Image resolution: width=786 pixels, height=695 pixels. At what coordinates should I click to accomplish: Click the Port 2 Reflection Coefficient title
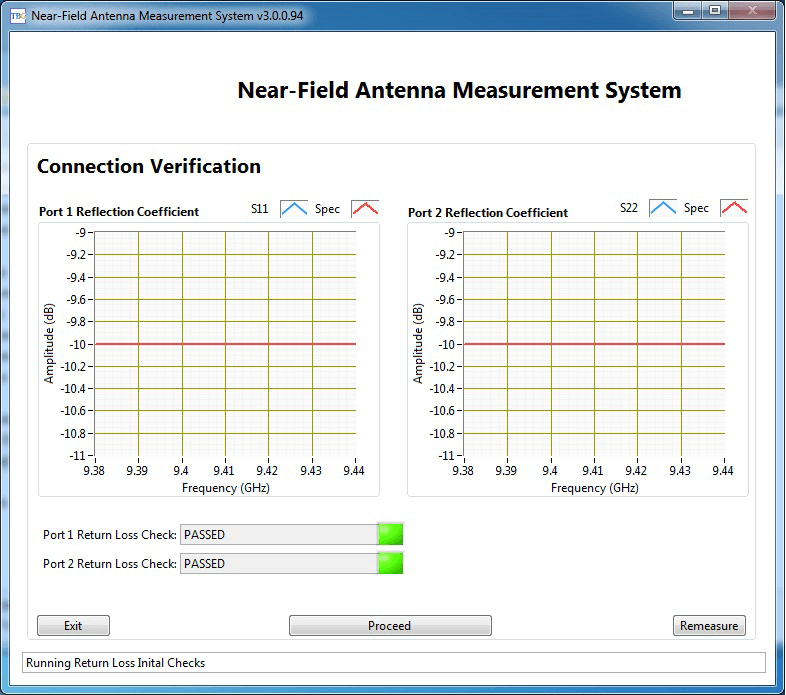click(488, 213)
